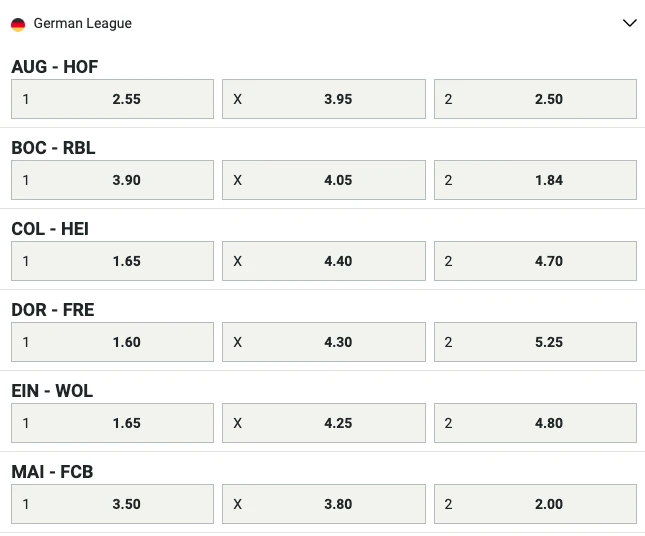The width and height of the screenshot is (645, 536).
Task: Pick HOF away win at 2.50
Action: (535, 99)
